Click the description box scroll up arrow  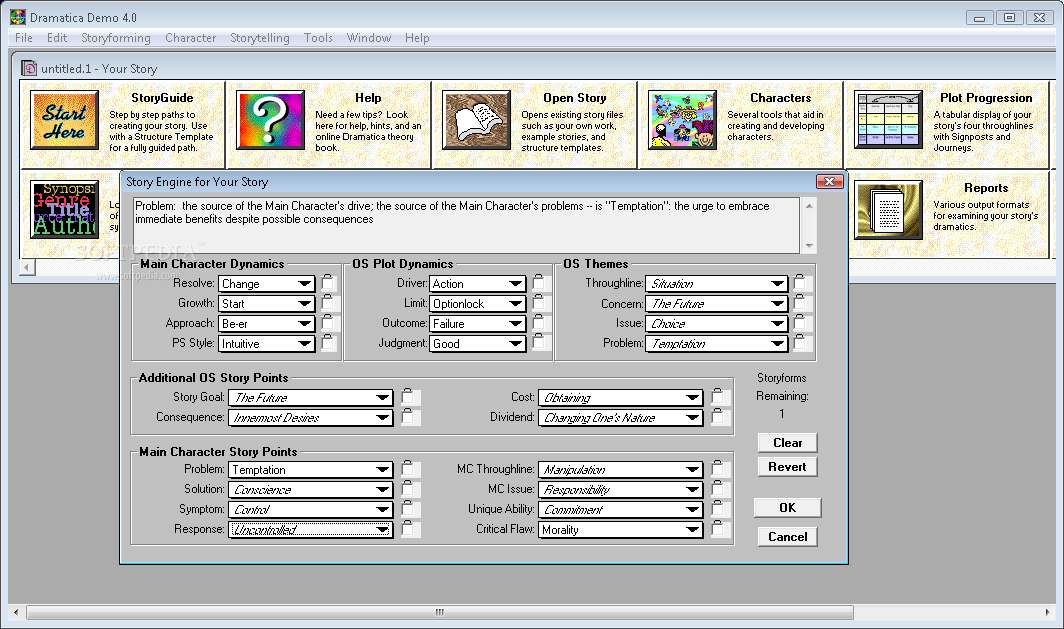coord(809,206)
